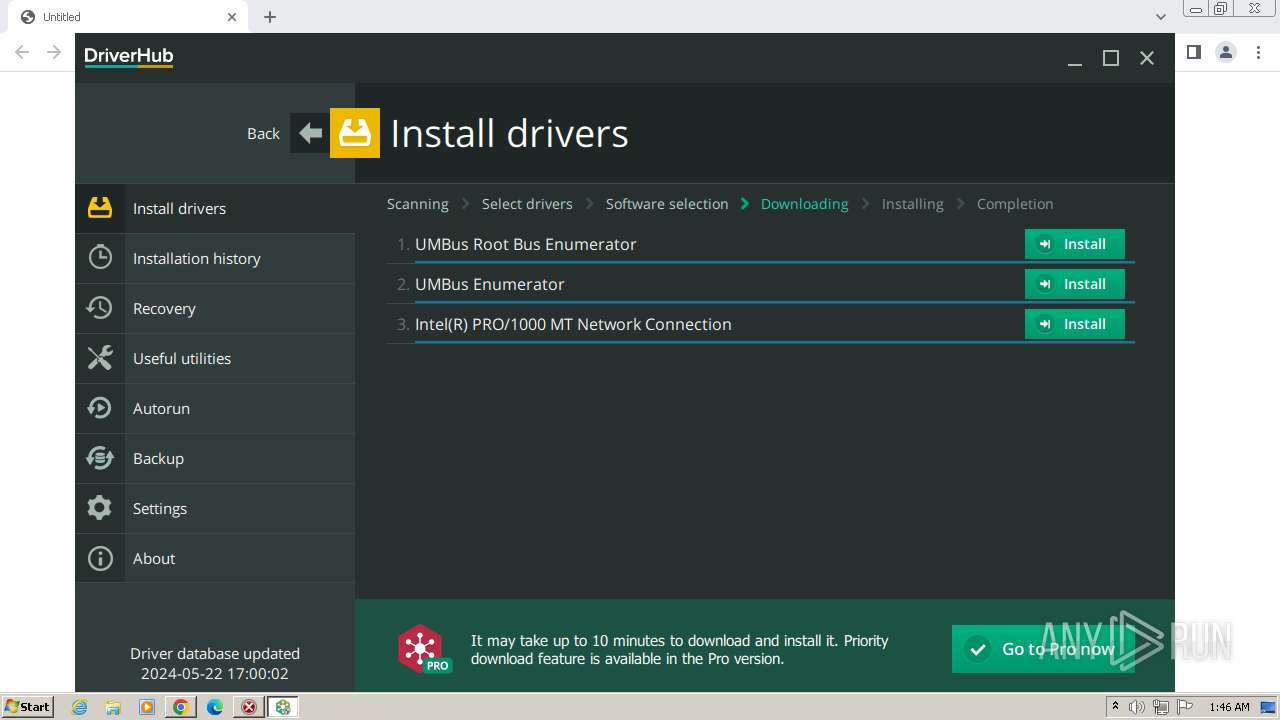Click the Back label
1280x720 pixels.
pos(263,133)
